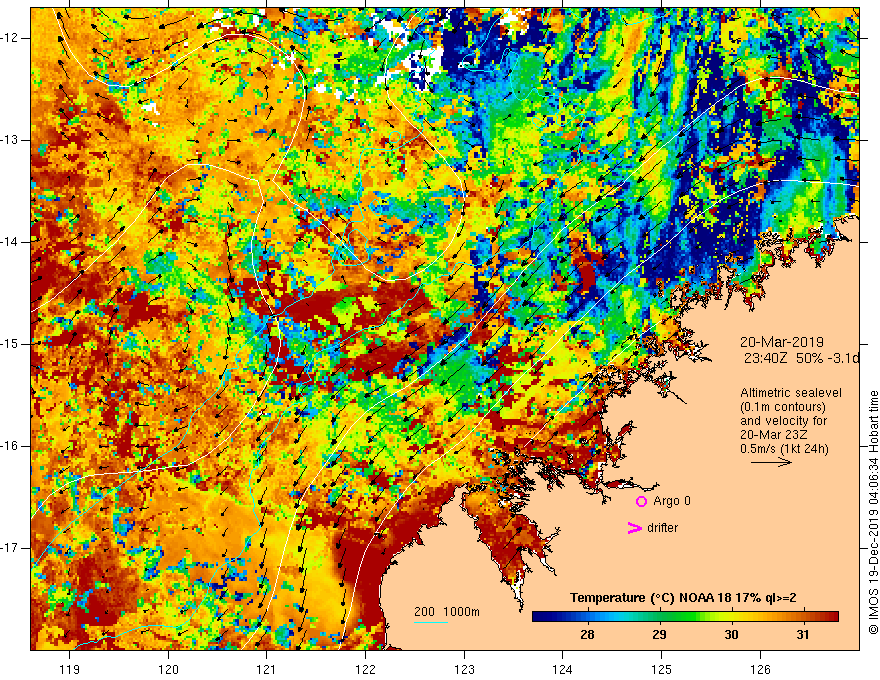Click the 120 longitude axis label
The width and height of the screenshot is (880, 680).
(168, 669)
